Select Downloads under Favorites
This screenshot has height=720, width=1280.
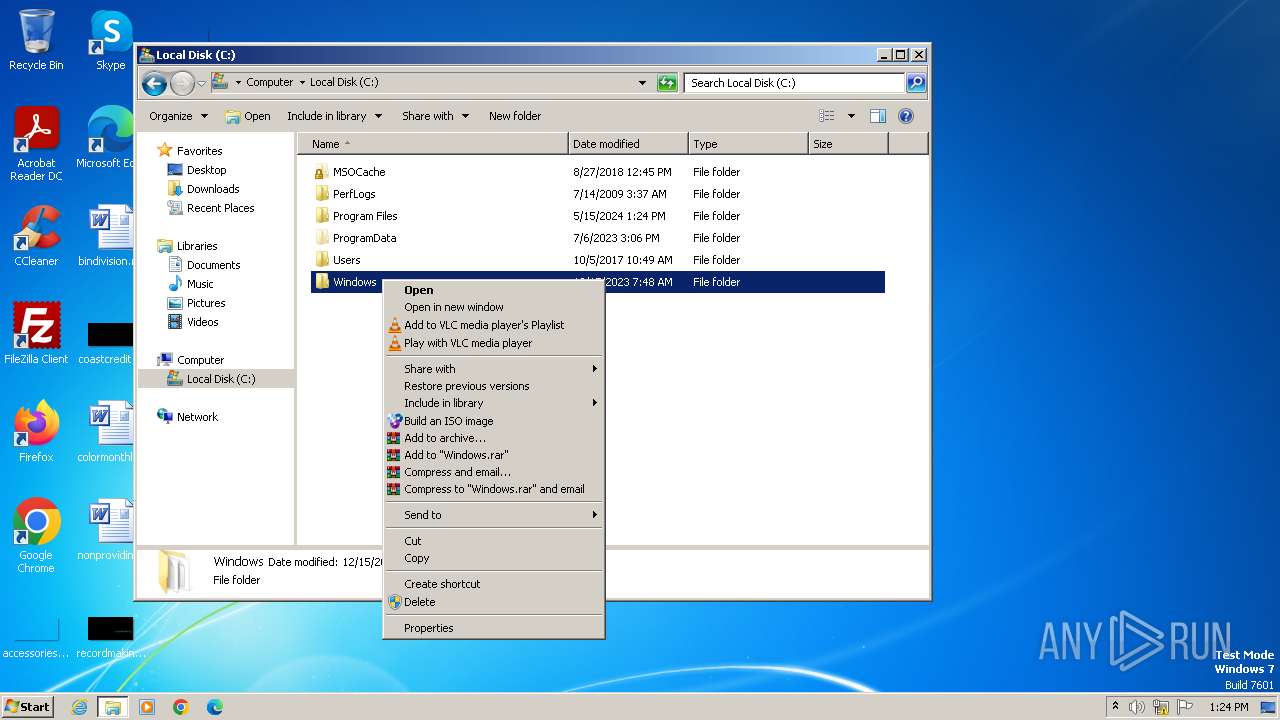click(213, 189)
